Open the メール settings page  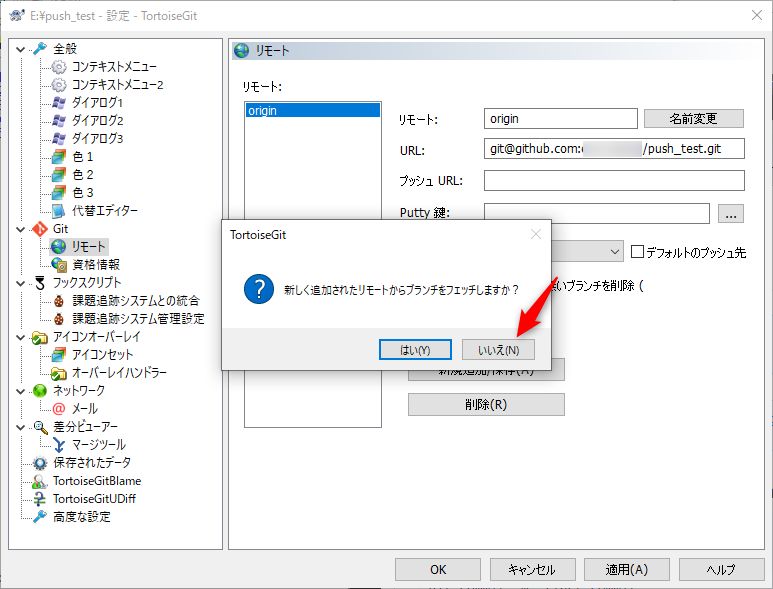point(85,409)
